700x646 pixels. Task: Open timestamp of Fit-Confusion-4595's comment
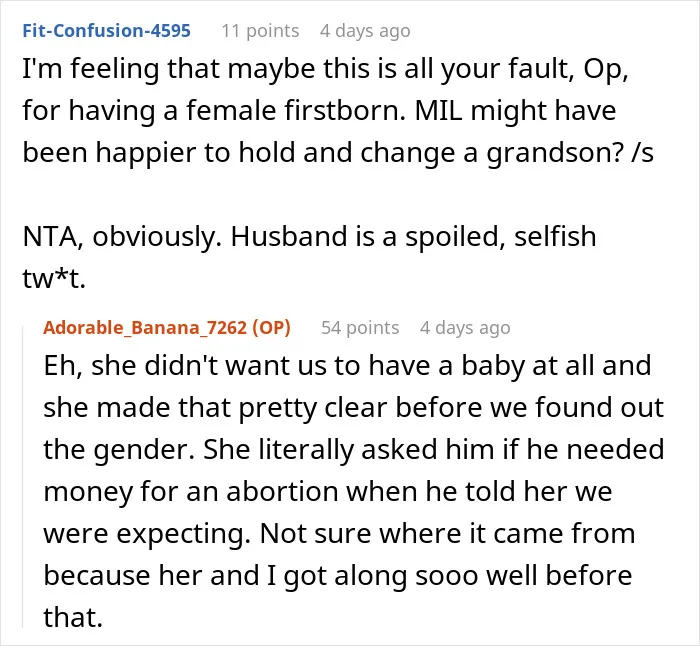click(365, 31)
